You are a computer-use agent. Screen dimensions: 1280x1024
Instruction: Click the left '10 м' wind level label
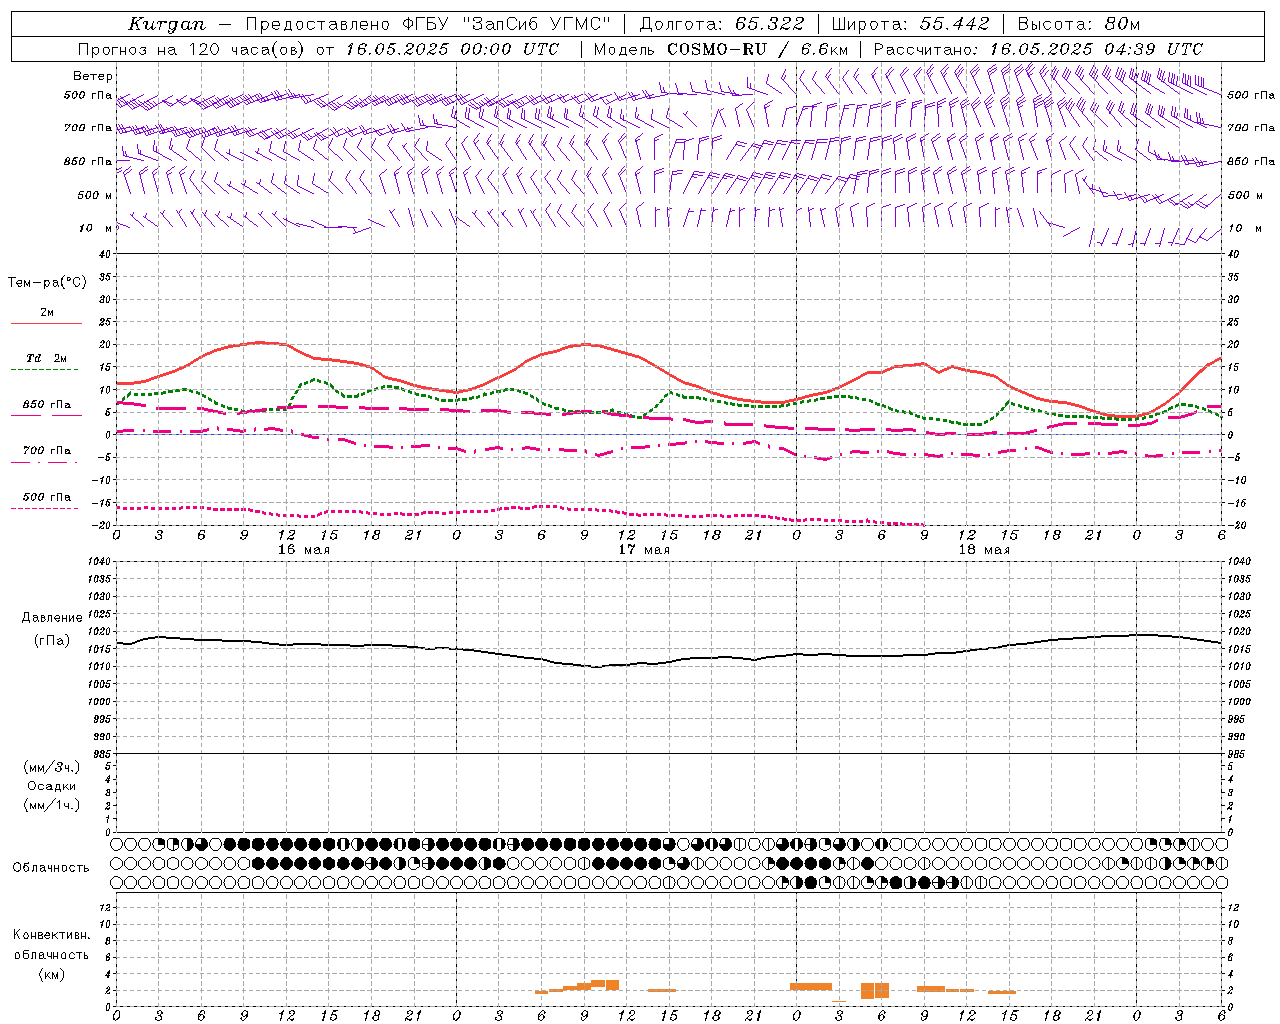[x=96, y=228]
